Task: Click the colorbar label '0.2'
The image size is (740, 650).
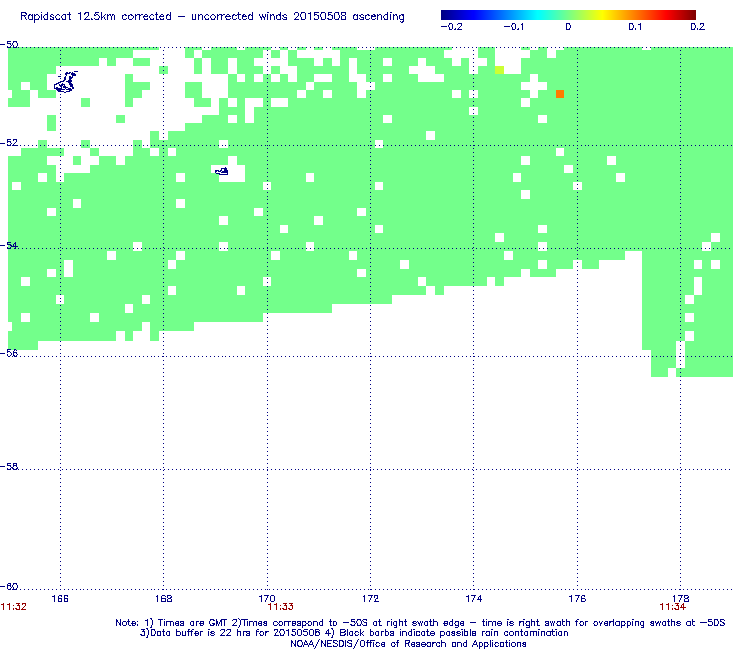Action: tap(698, 27)
